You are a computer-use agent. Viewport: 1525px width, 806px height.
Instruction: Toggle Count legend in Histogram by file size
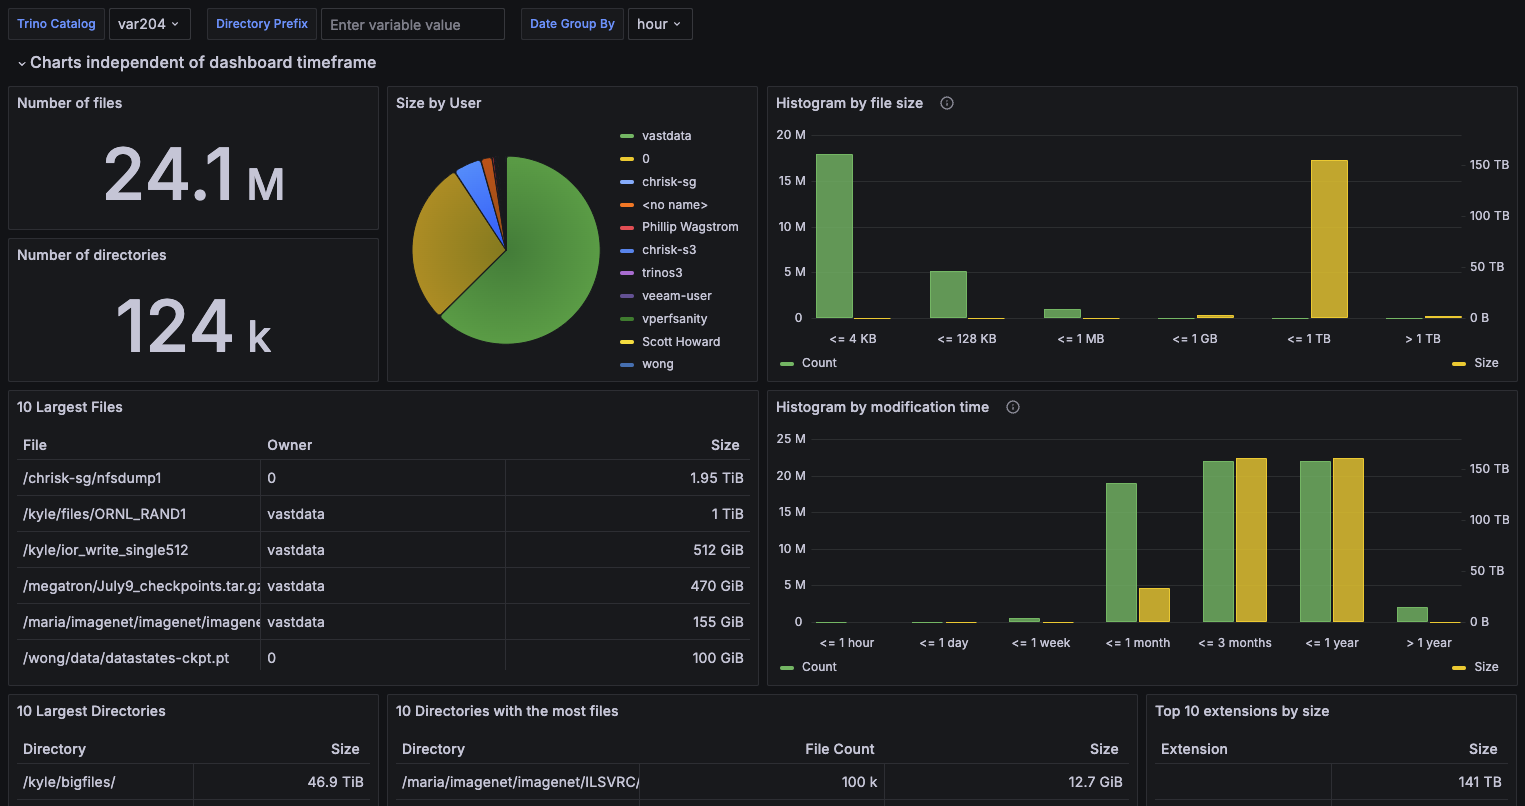tap(819, 363)
